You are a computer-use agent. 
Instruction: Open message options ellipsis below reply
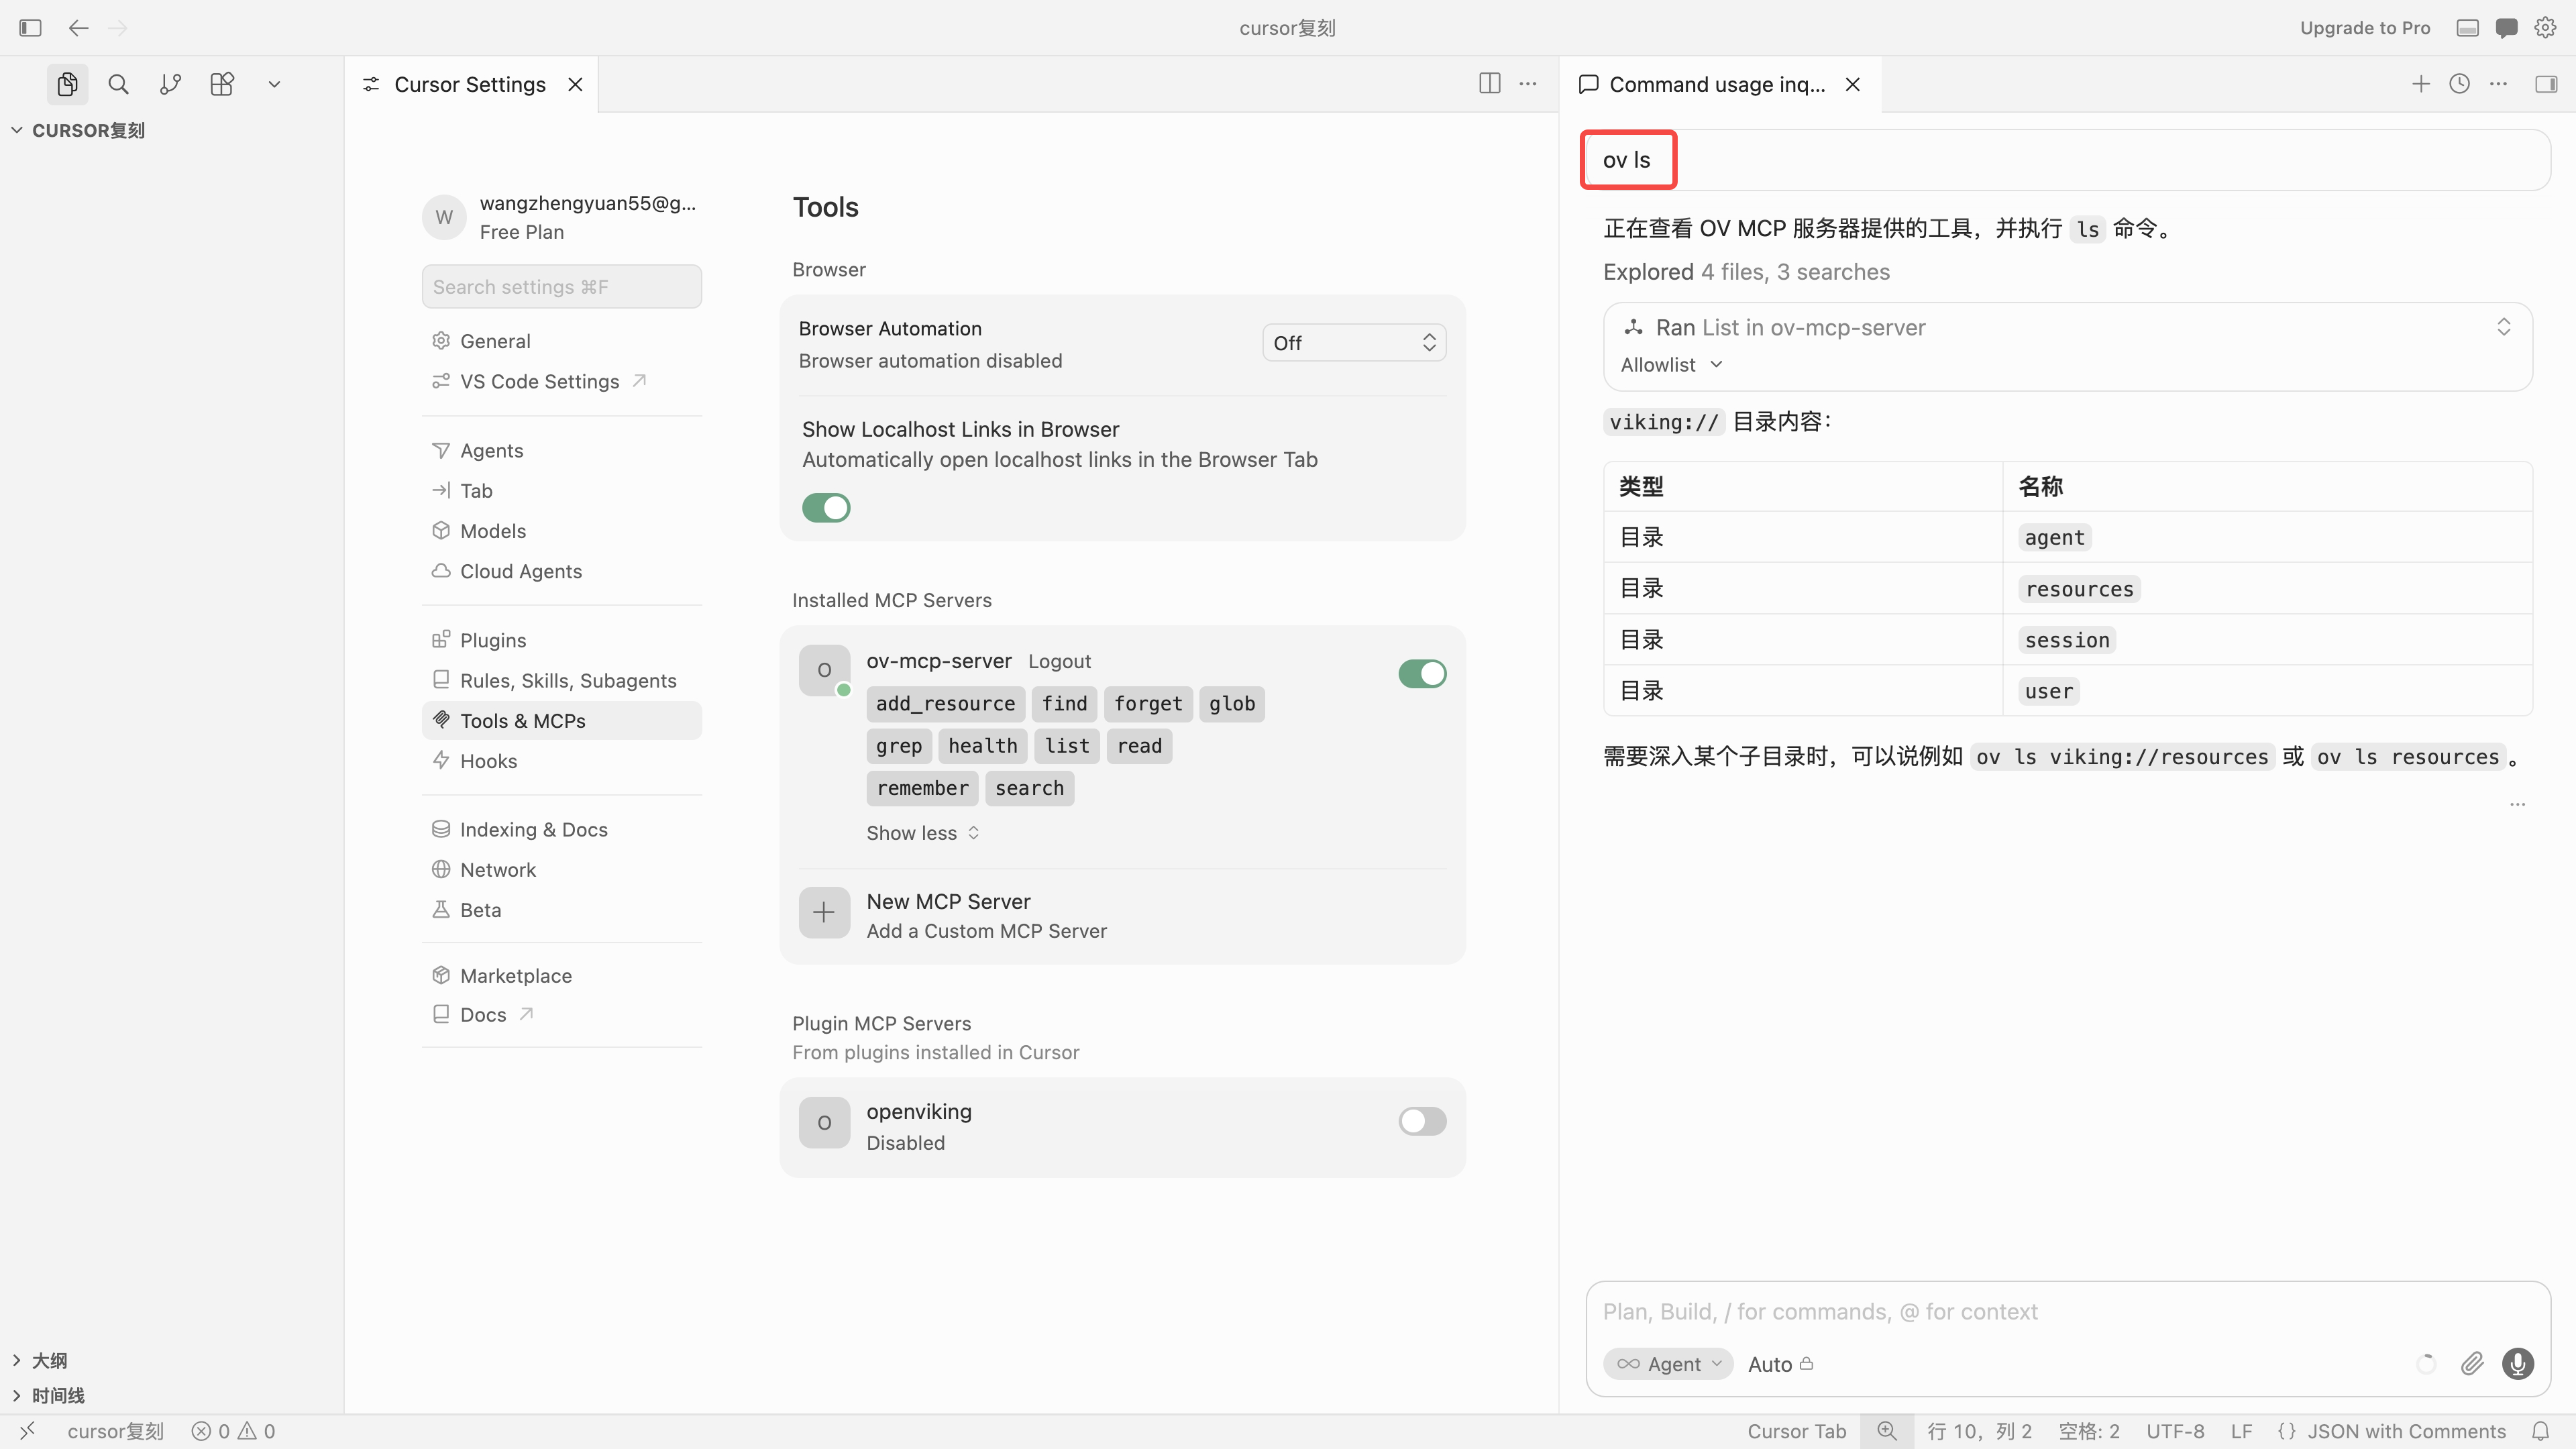[2517, 804]
